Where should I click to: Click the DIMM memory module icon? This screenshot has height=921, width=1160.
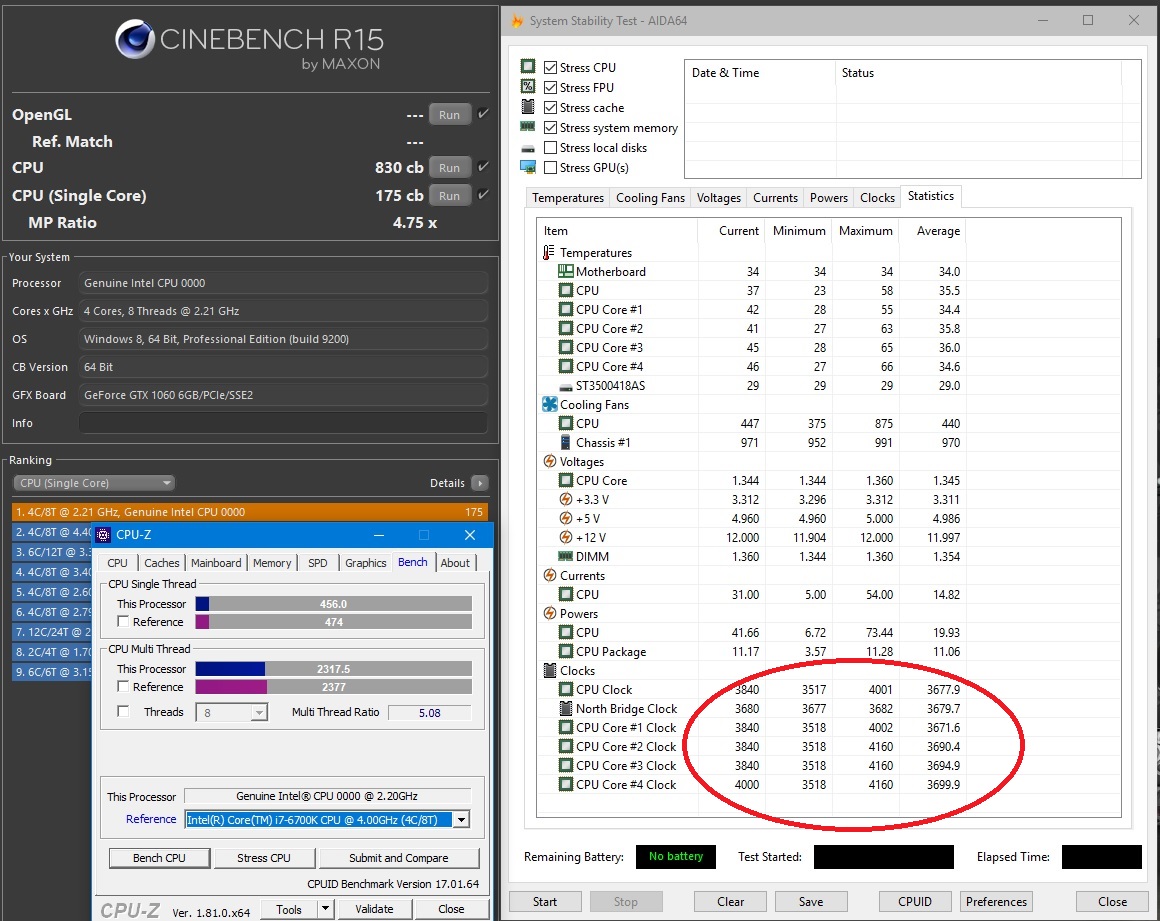click(565, 556)
